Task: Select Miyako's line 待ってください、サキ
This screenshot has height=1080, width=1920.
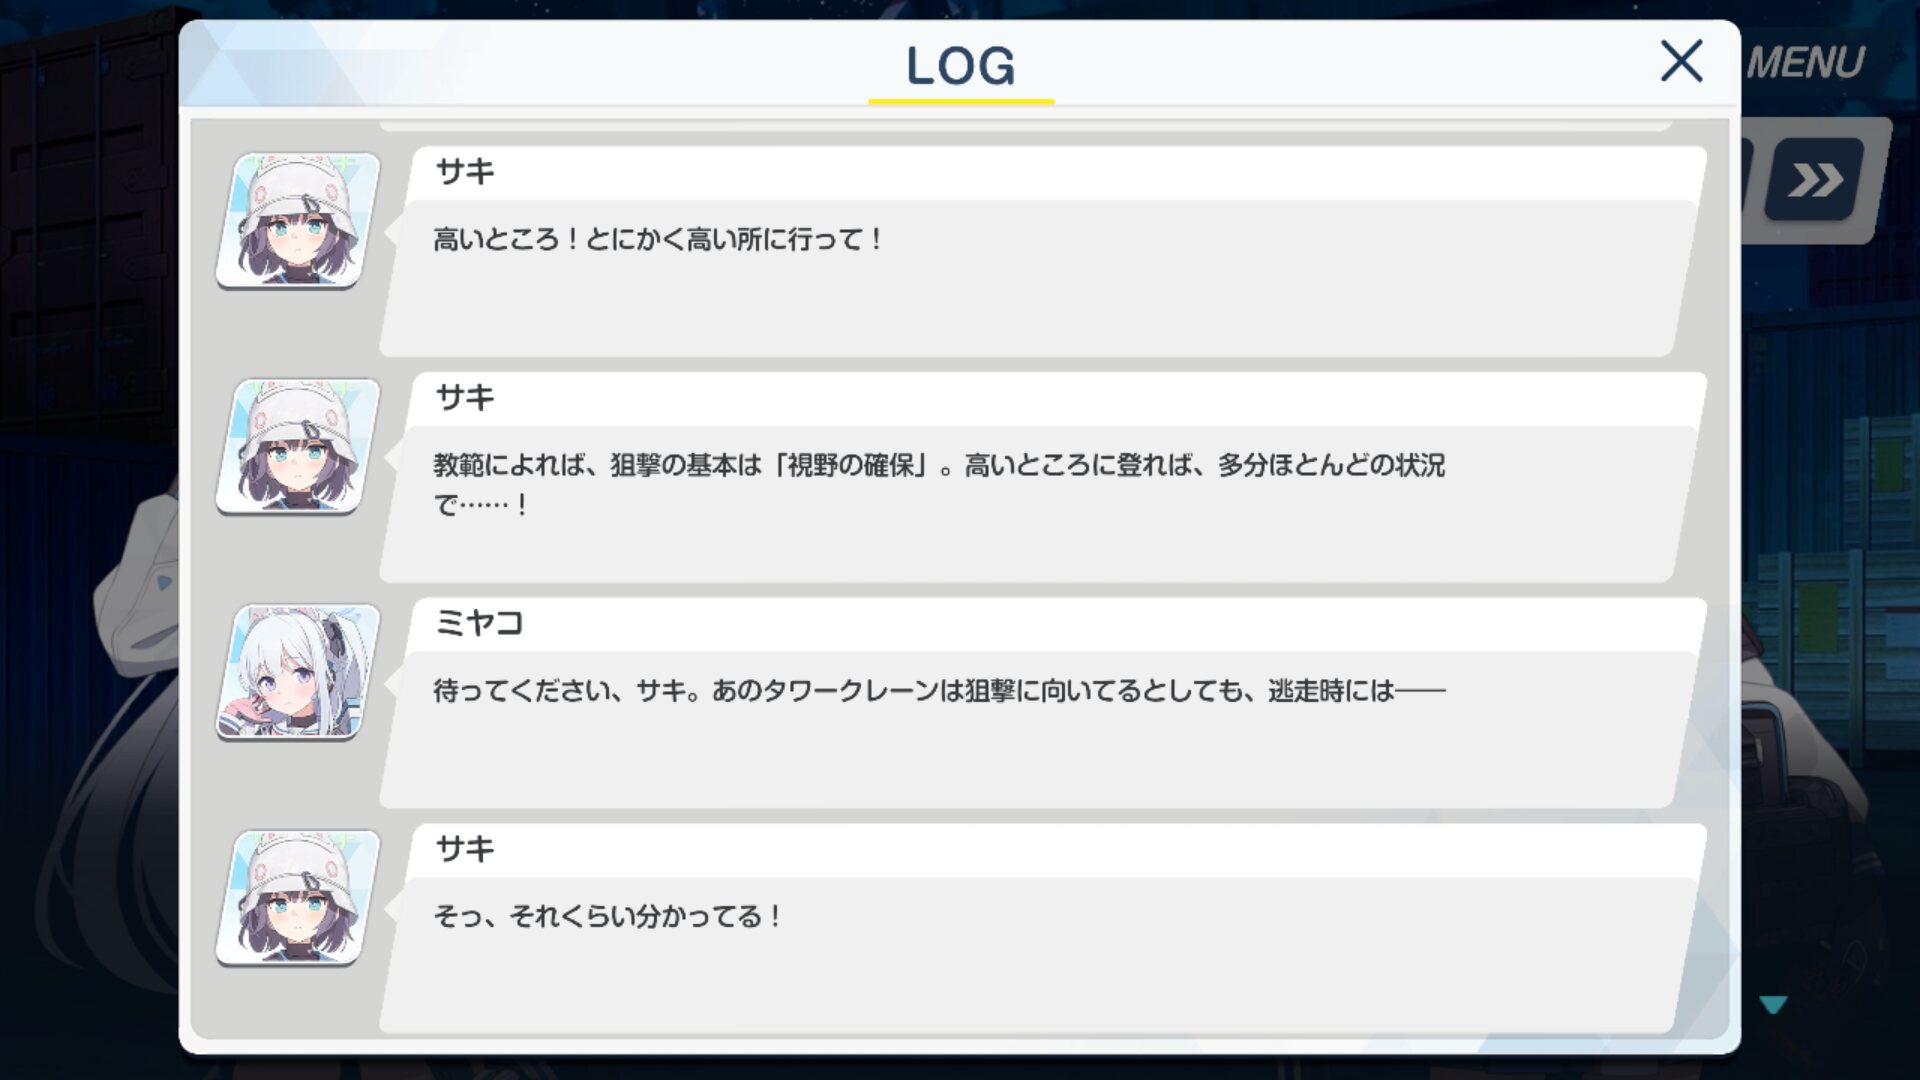Action: (938, 691)
